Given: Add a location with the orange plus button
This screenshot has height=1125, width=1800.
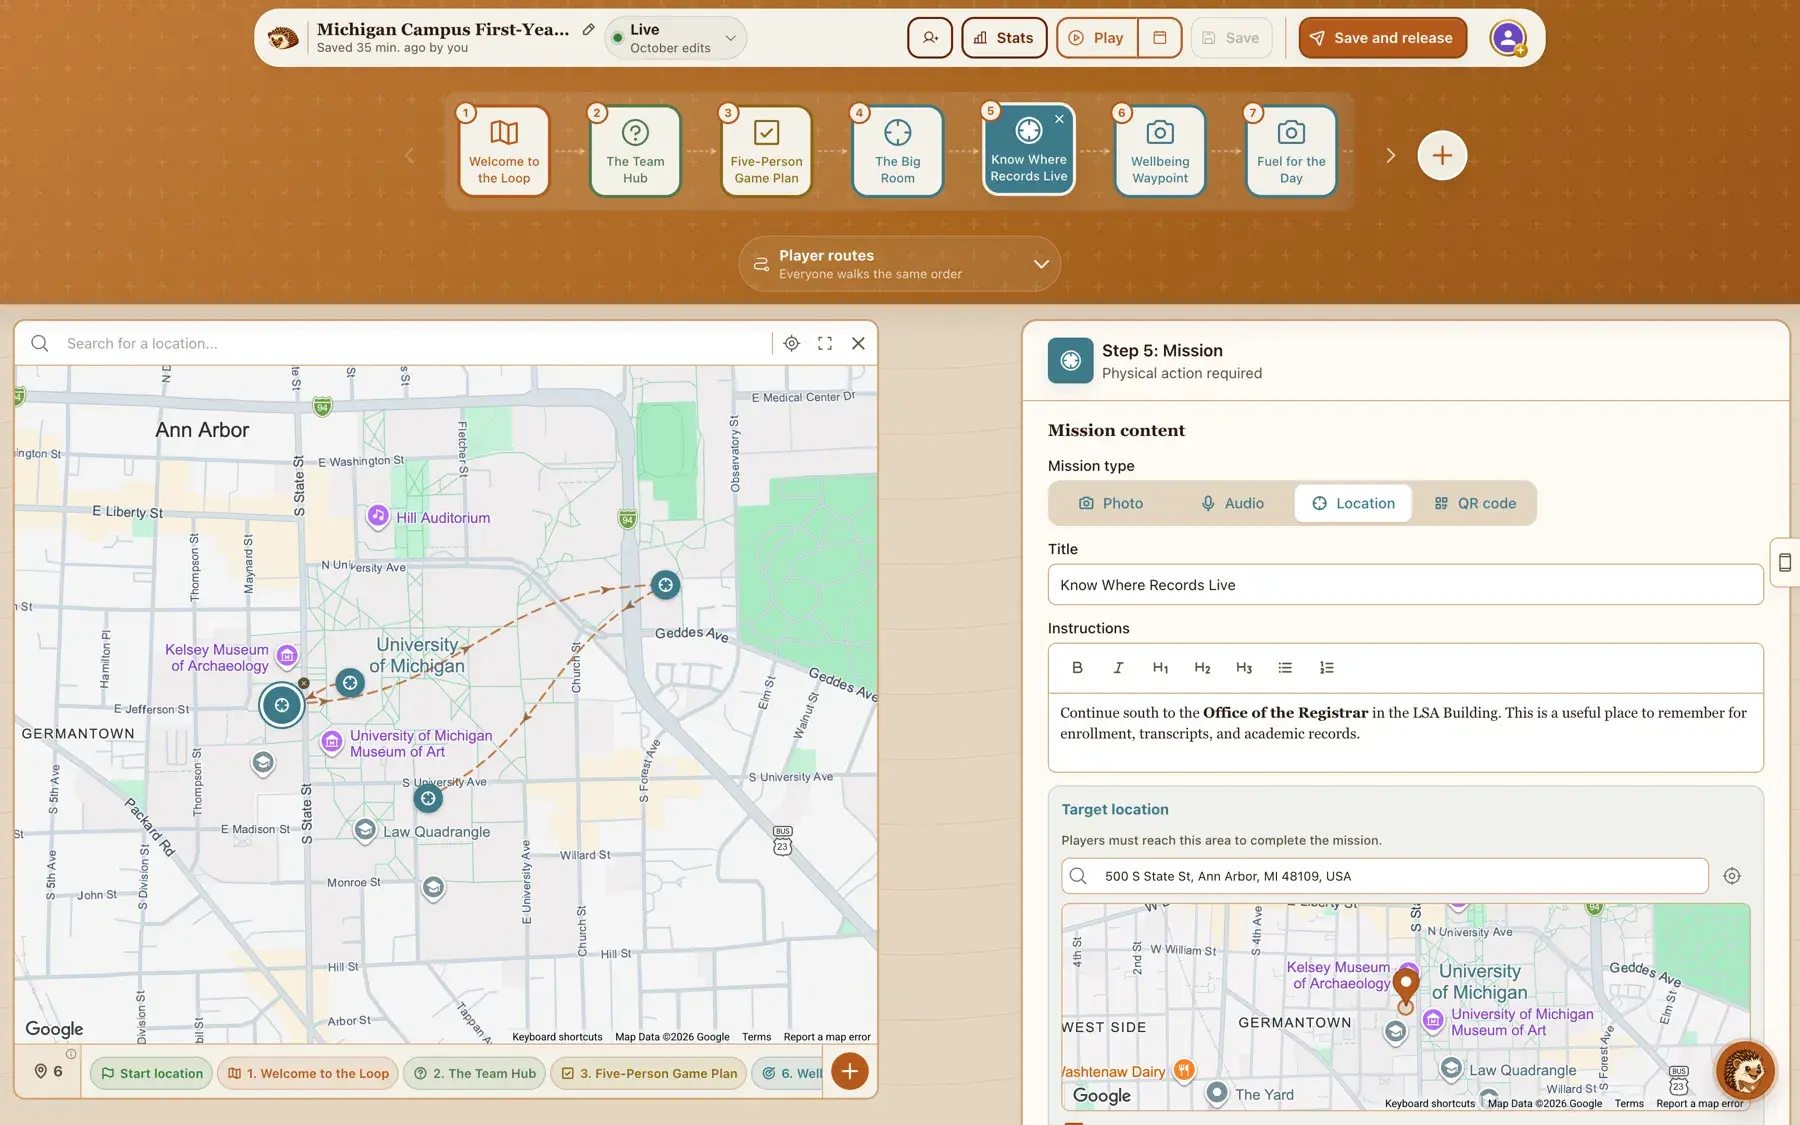Looking at the screenshot, I should (849, 1071).
